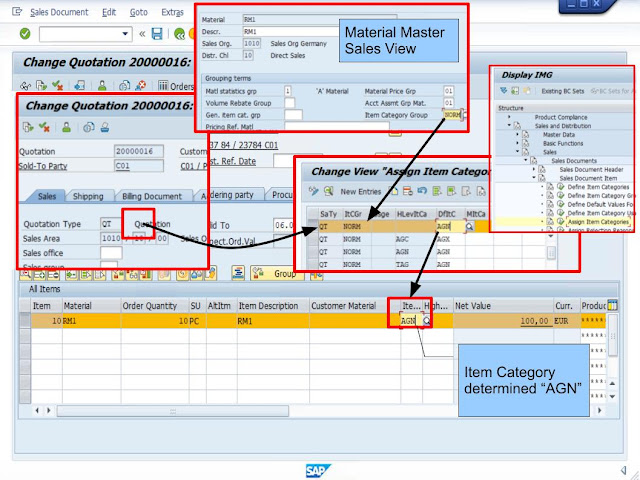Viewport: 640px width, 480px height.
Task: Click the person partner icon left of Orders button
Action: click(102, 85)
